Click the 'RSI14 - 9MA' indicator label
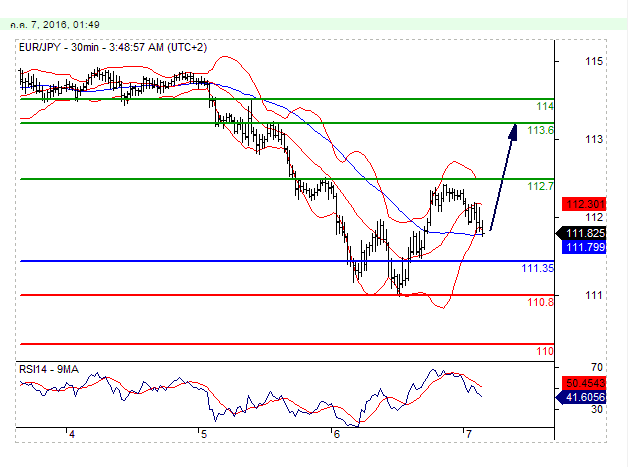Image resolution: width=628 pixels, height=467 pixels. click(49, 369)
